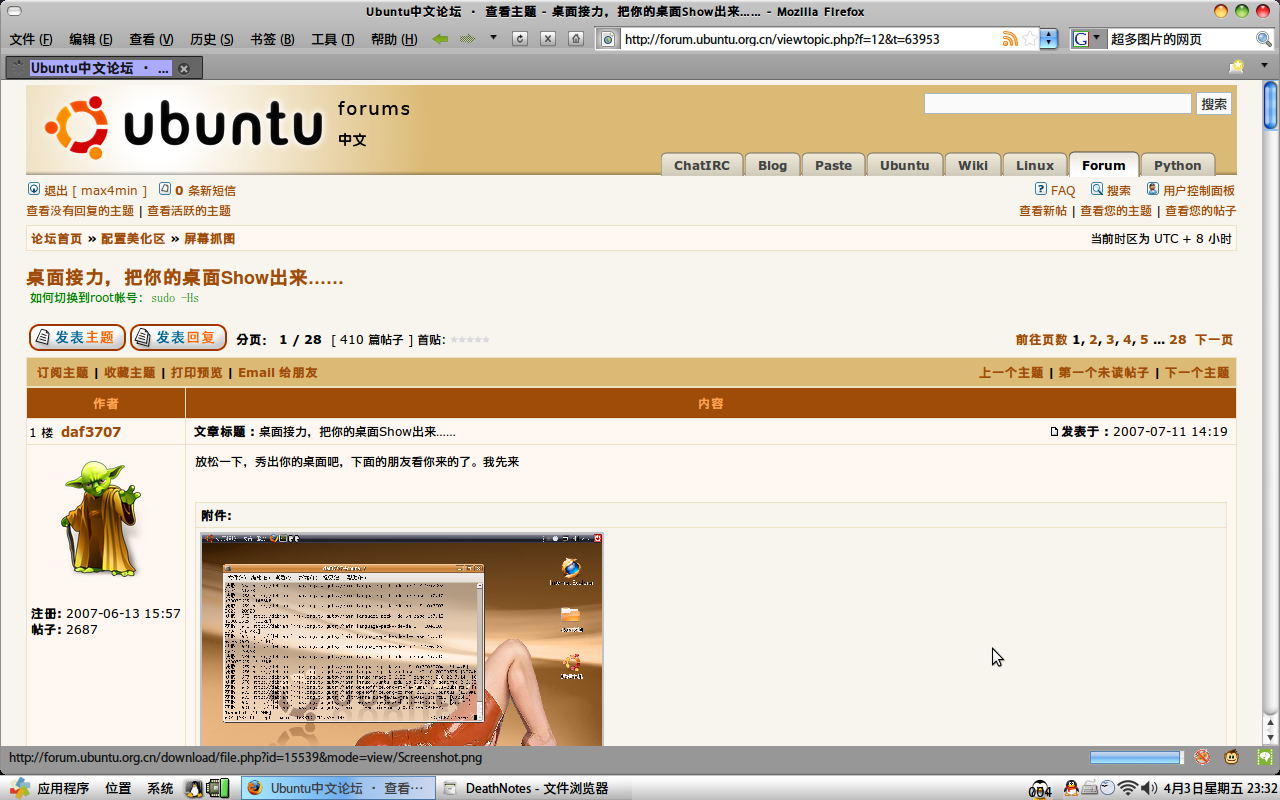Viewport: 1280px width, 800px height.
Task: Bookmark this page with the star icon
Action: click(x=1029, y=39)
